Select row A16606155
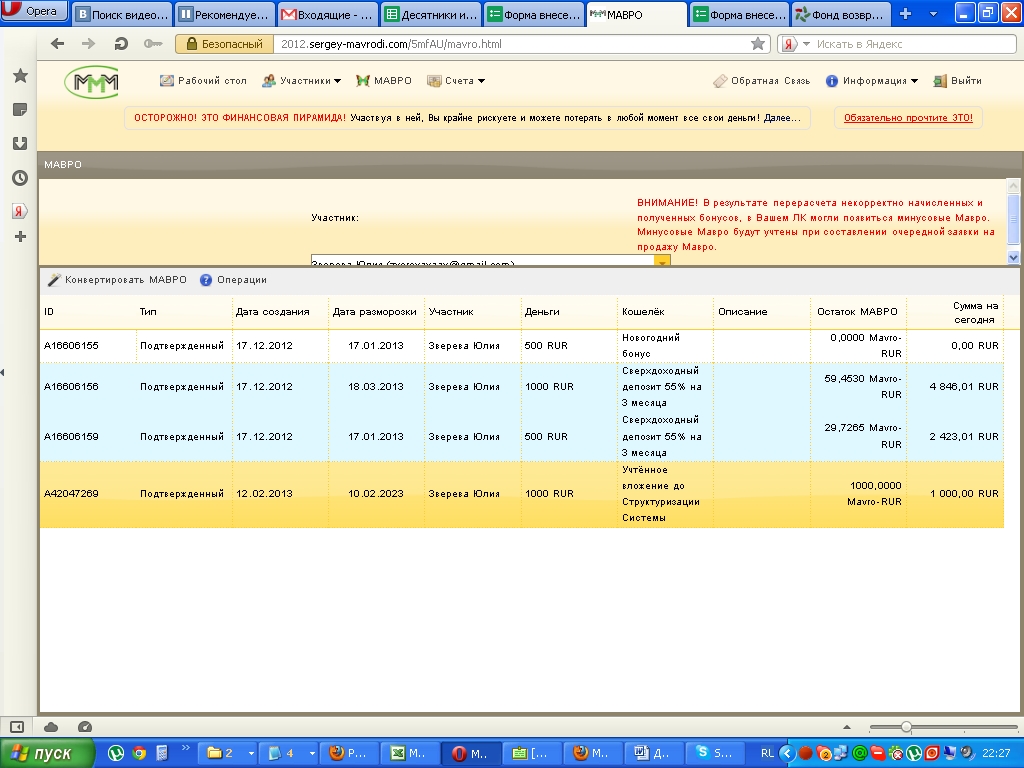The height and width of the screenshot is (768, 1024). click(x=522, y=346)
